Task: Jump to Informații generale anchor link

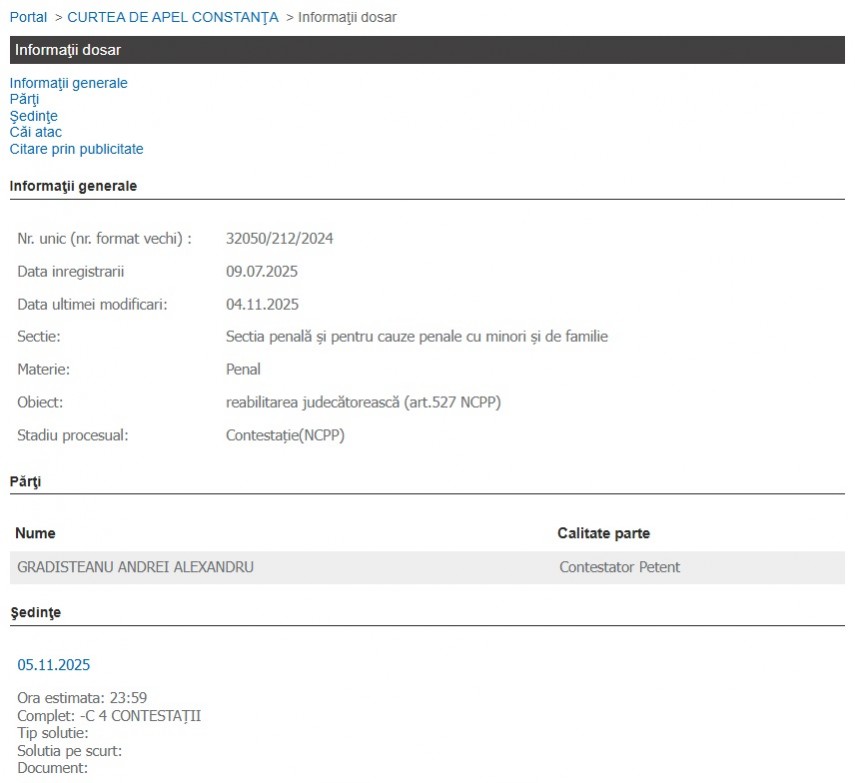Action: pyautogui.click(x=68, y=83)
